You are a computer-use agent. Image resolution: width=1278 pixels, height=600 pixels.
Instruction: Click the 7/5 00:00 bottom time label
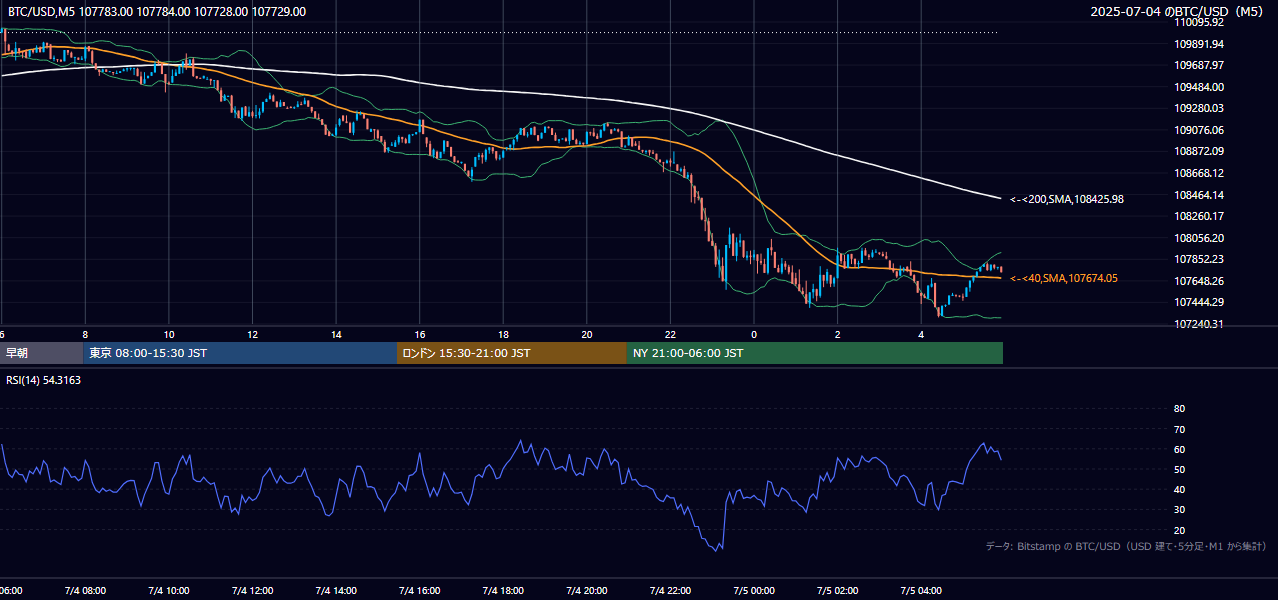(x=754, y=591)
